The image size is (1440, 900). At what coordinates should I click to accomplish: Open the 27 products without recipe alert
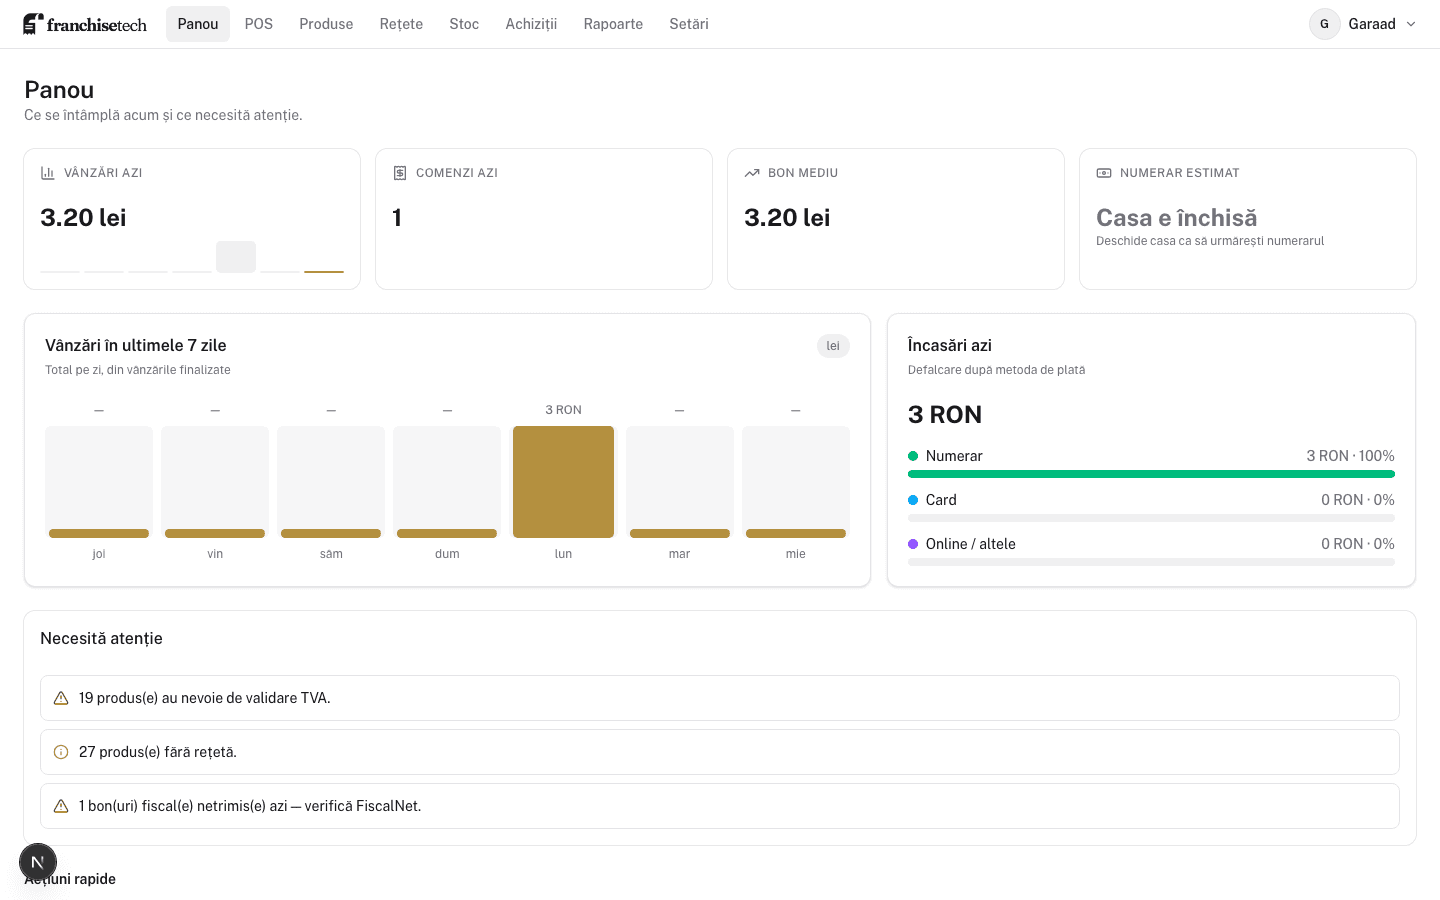(720, 752)
